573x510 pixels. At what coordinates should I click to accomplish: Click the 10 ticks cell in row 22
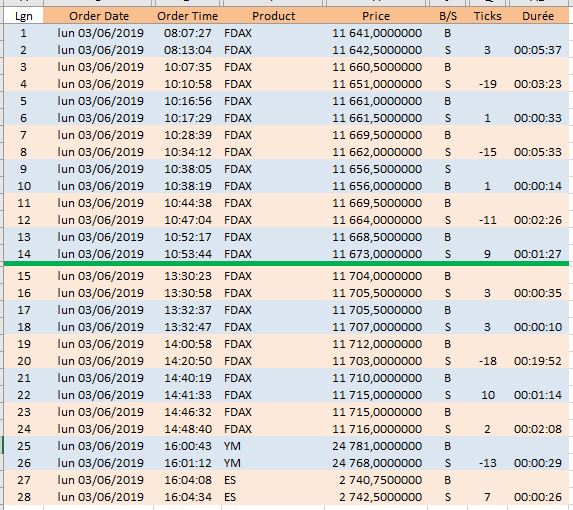click(487, 395)
